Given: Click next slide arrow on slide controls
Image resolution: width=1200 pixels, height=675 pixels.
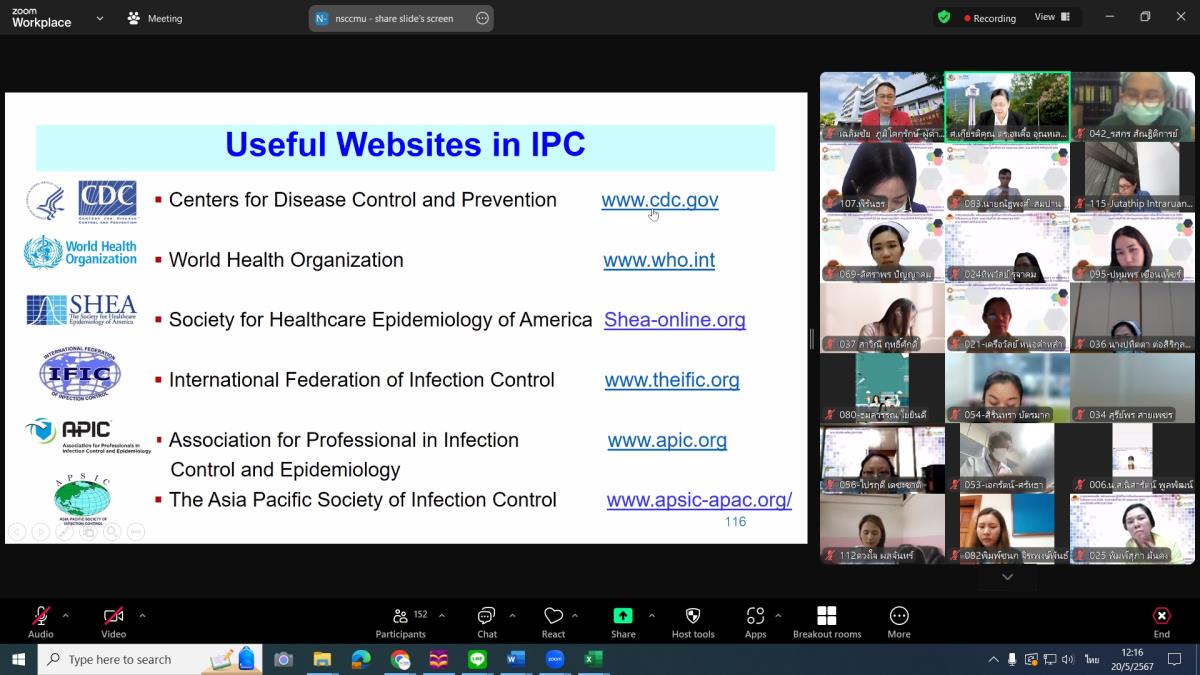Looking at the screenshot, I should click(40, 532).
